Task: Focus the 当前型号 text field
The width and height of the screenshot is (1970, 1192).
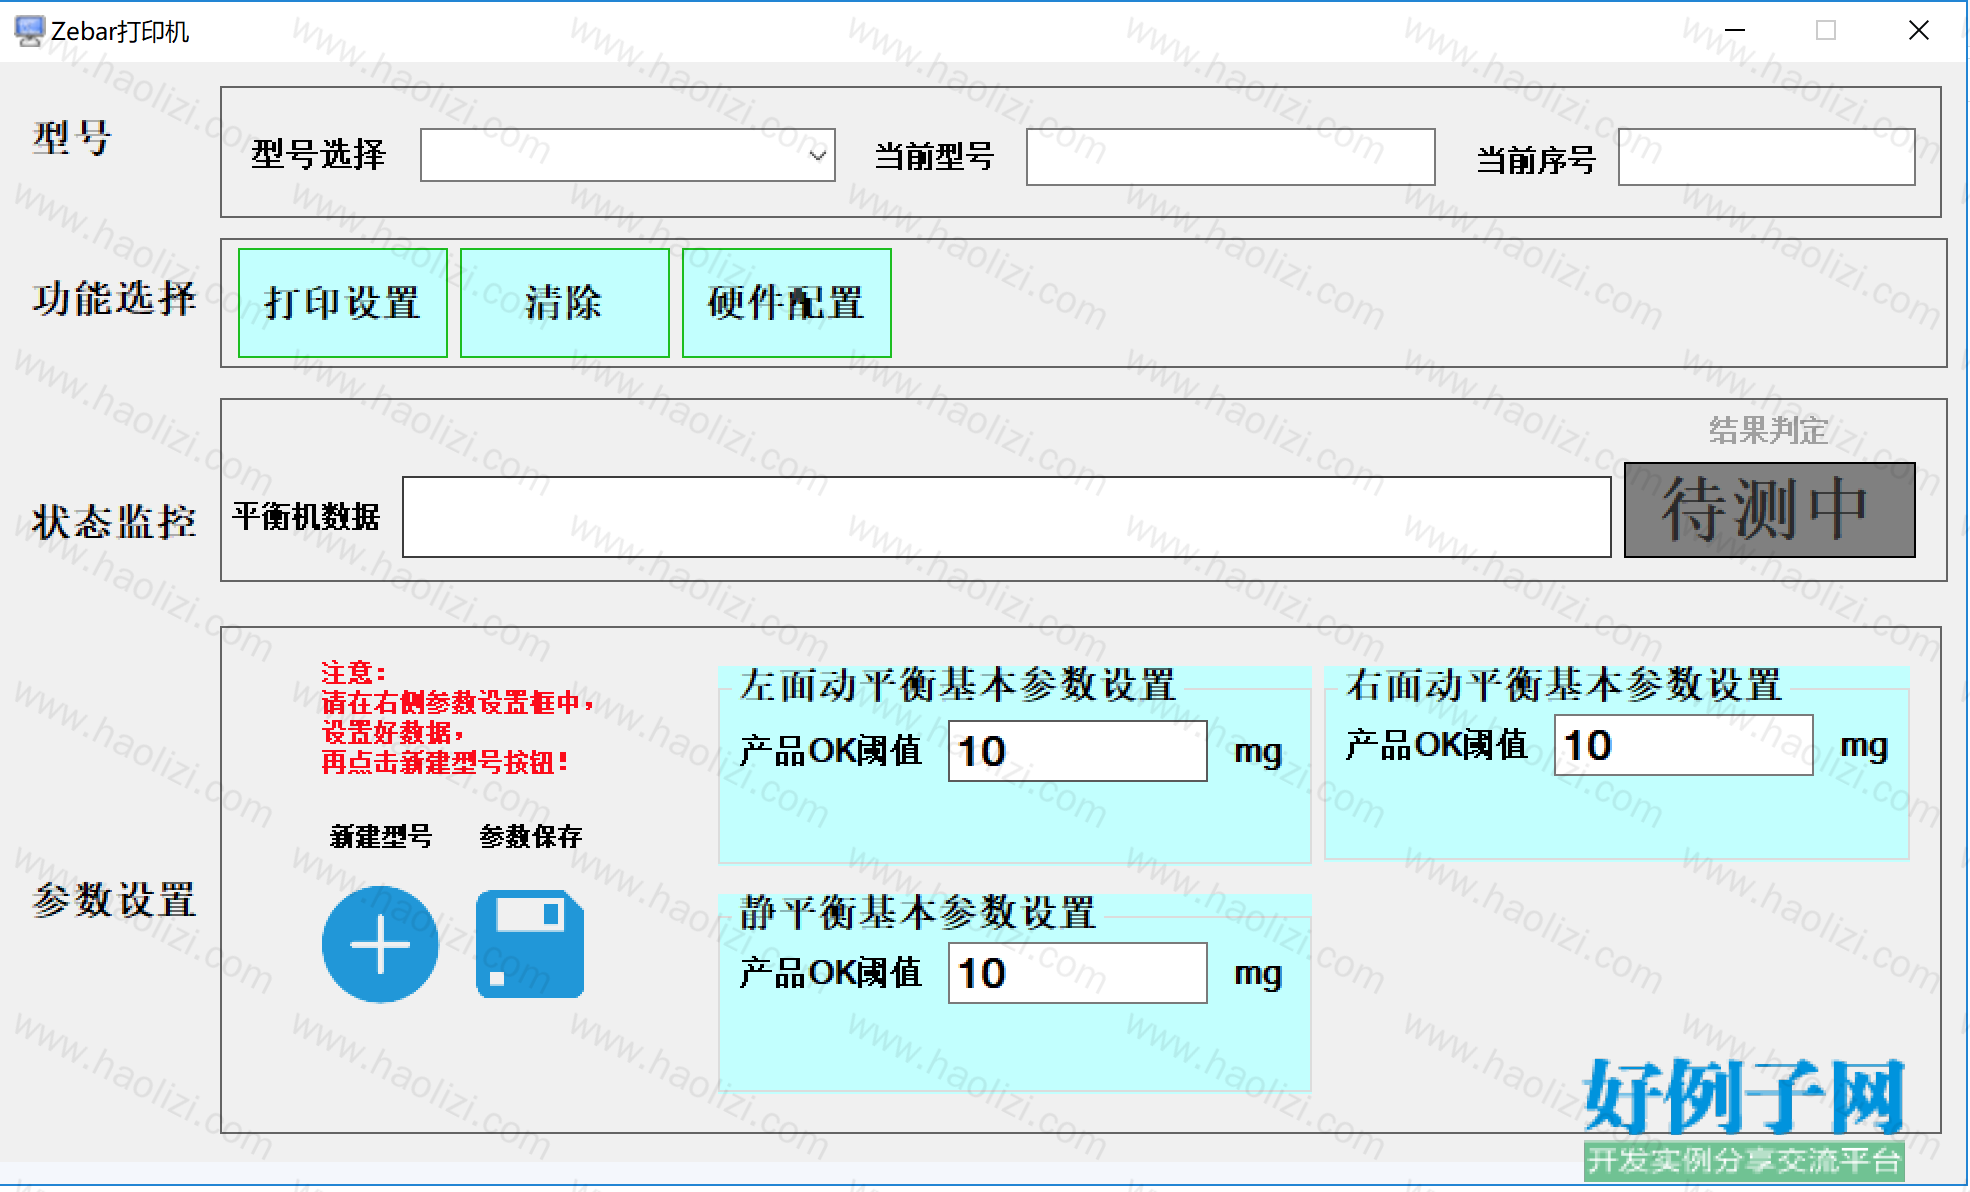Action: (1230, 157)
